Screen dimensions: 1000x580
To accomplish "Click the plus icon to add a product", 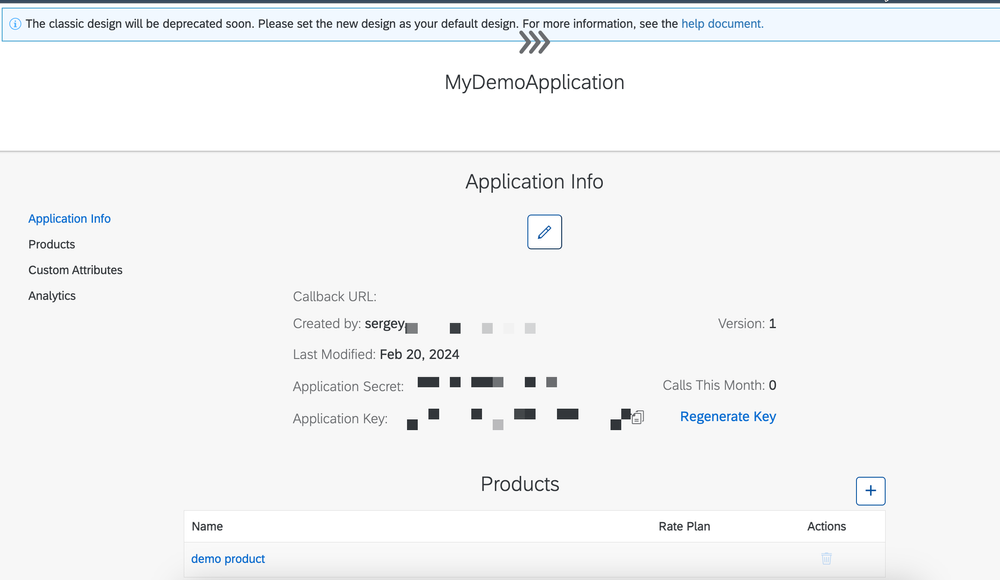I will [x=870, y=490].
